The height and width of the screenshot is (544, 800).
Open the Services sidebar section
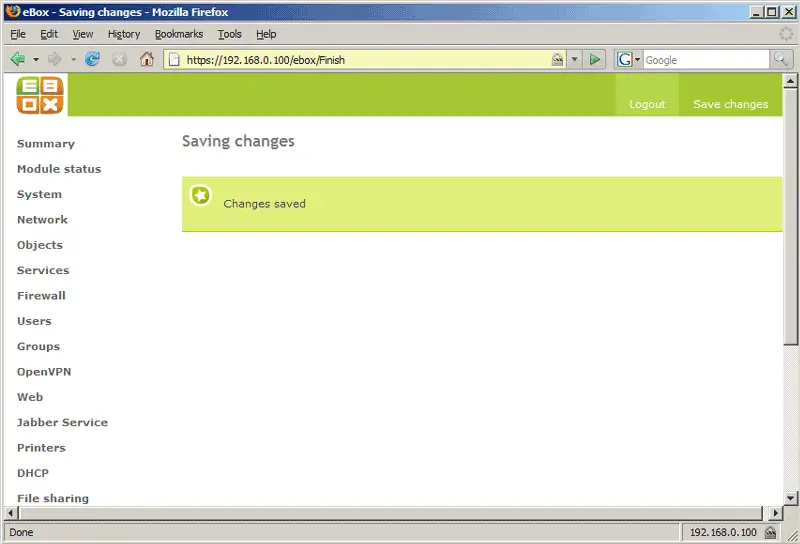[43, 270]
